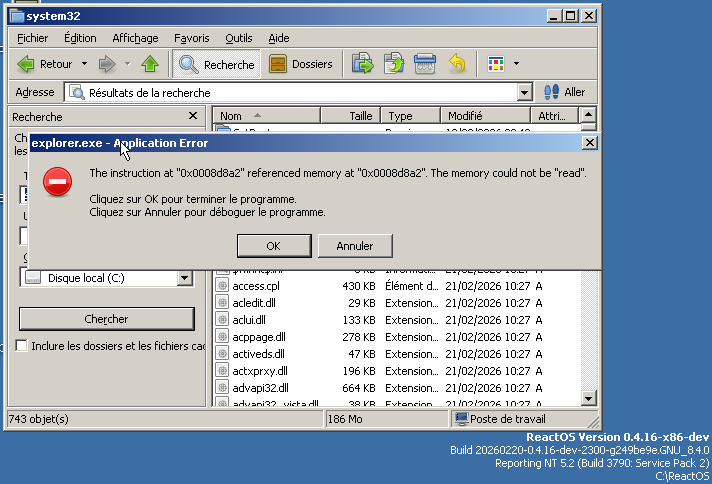Click OK in the Application Error dialog
The height and width of the screenshot is (484, 712).
coord(273,246)
